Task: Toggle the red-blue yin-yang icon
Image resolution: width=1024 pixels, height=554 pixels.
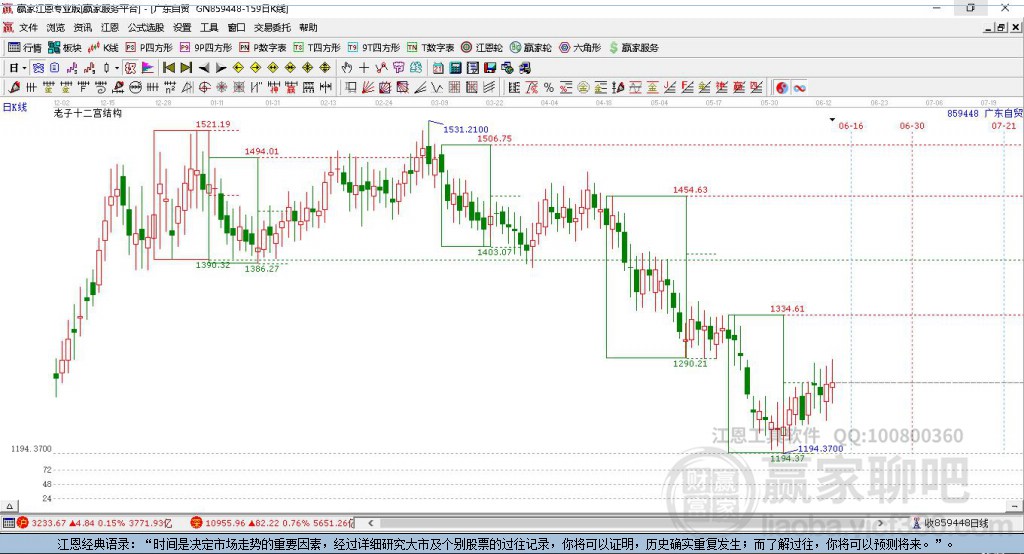Action: point(782,88)
